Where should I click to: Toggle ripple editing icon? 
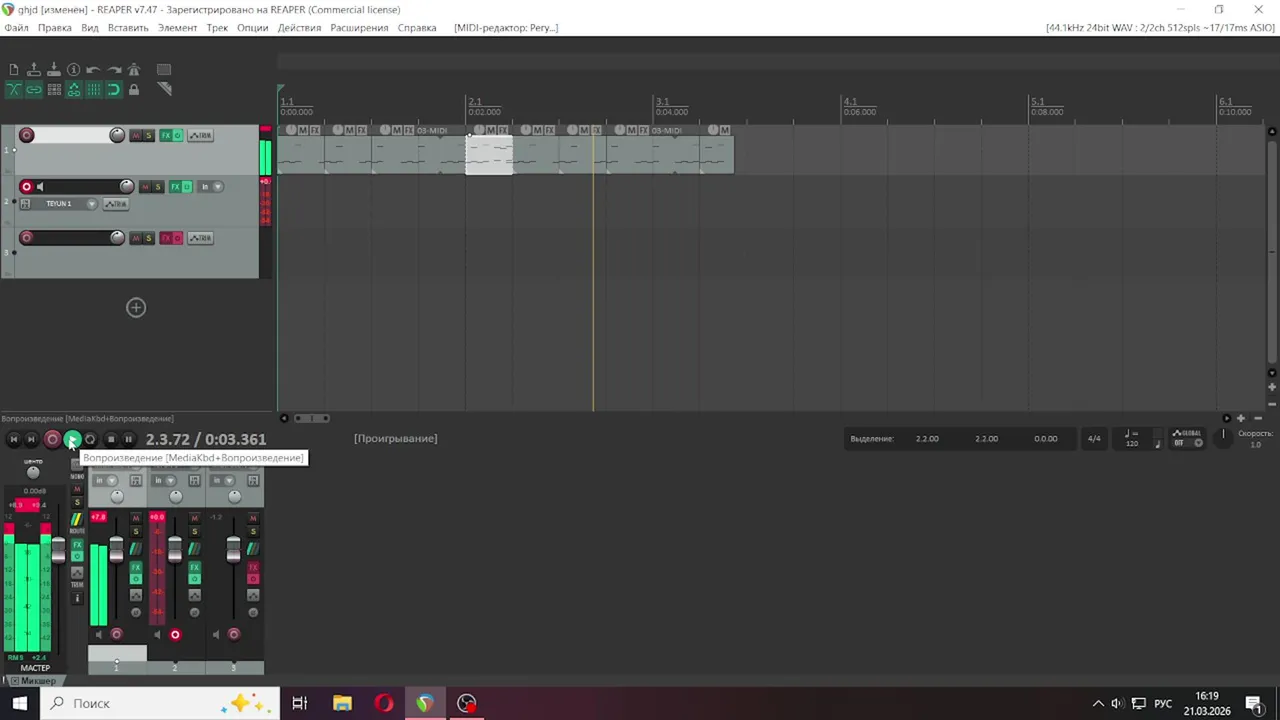(x=54, y=89)
